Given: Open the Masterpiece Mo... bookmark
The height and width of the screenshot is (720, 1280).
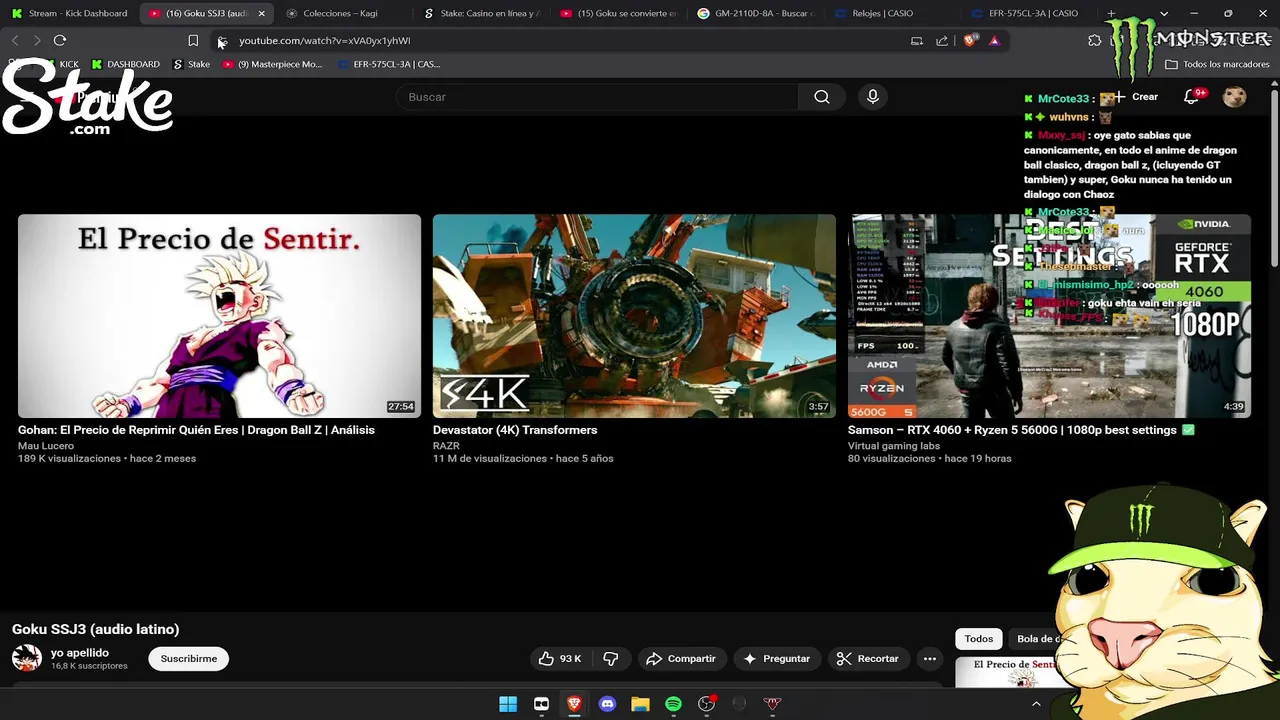Looking at the screenshot, I should (x=272, y=64).
